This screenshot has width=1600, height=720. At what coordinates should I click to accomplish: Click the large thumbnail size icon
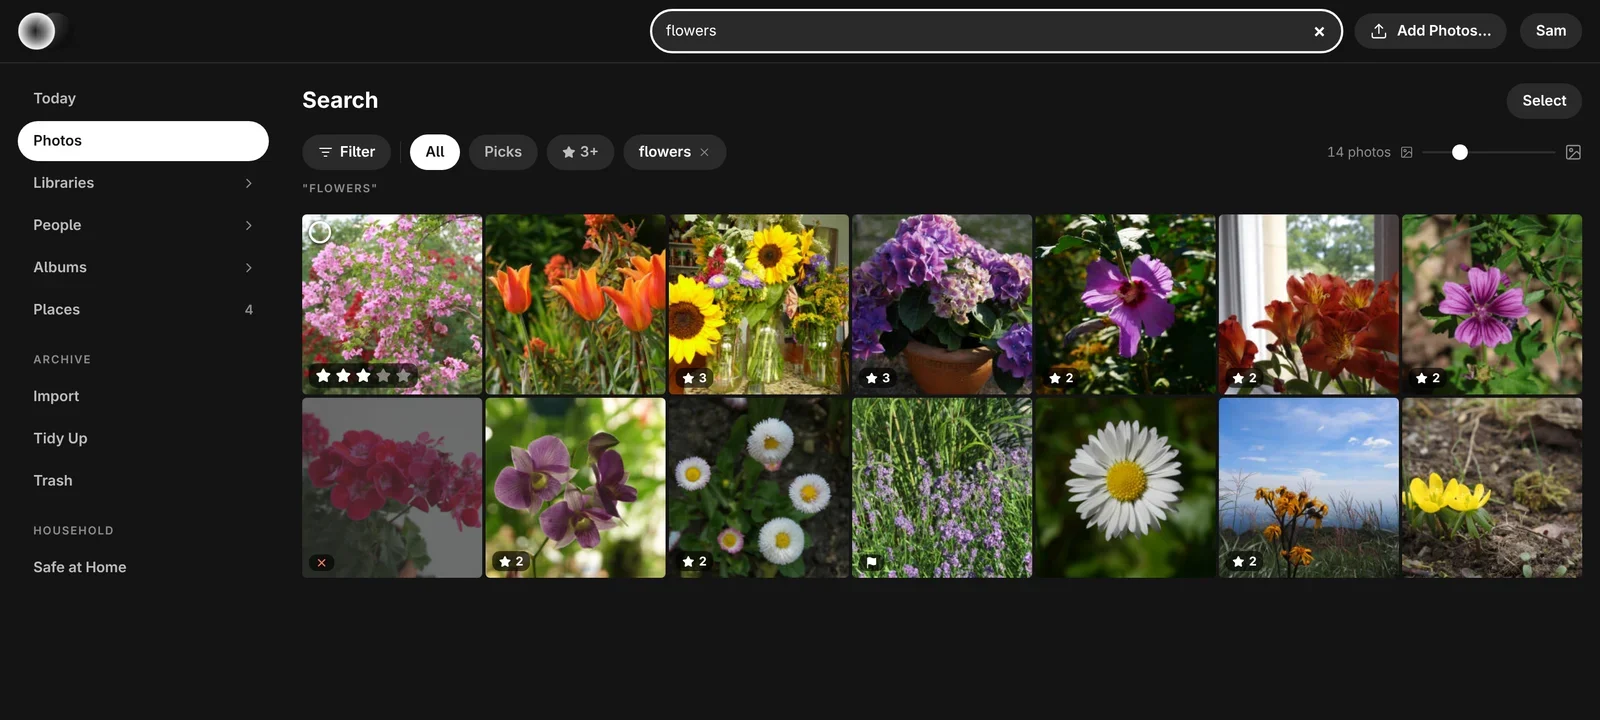(x=1573, y=152)
